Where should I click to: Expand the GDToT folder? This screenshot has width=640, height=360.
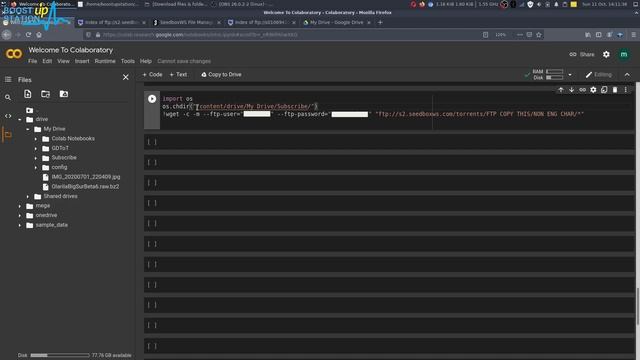[x=36, y=148]
